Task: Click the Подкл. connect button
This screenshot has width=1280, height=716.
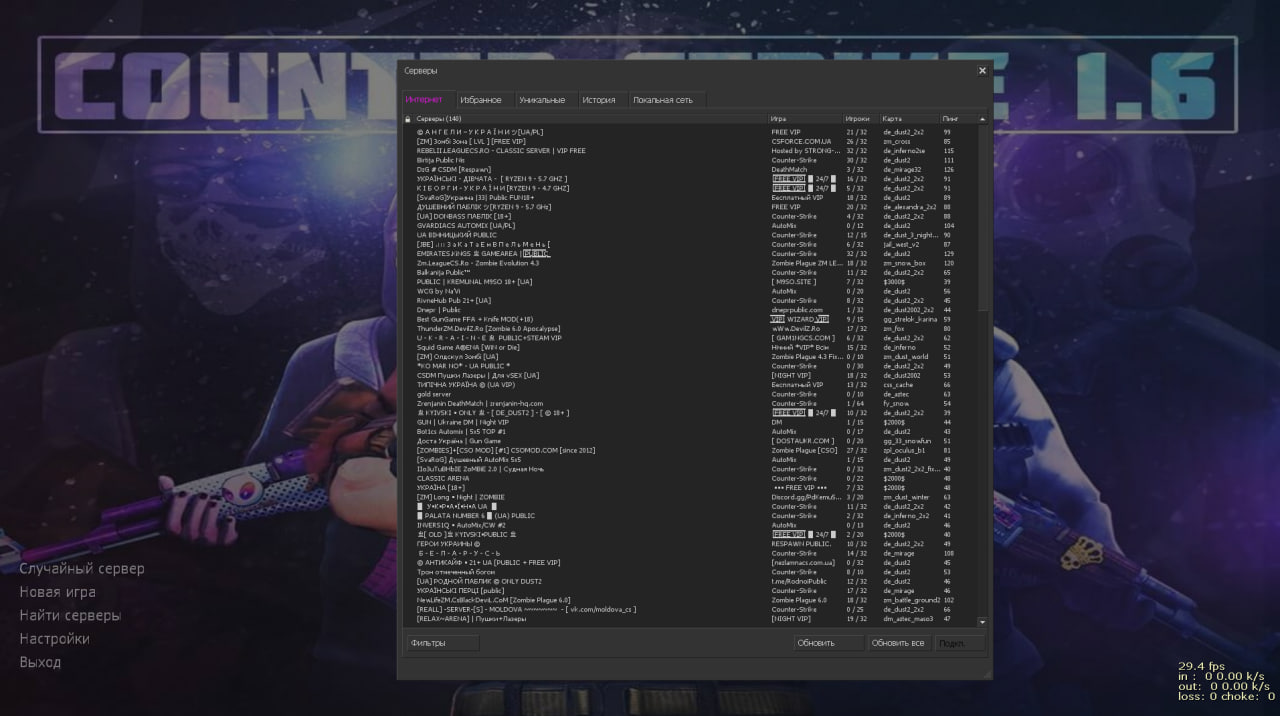Action: (x=960, y=643)
